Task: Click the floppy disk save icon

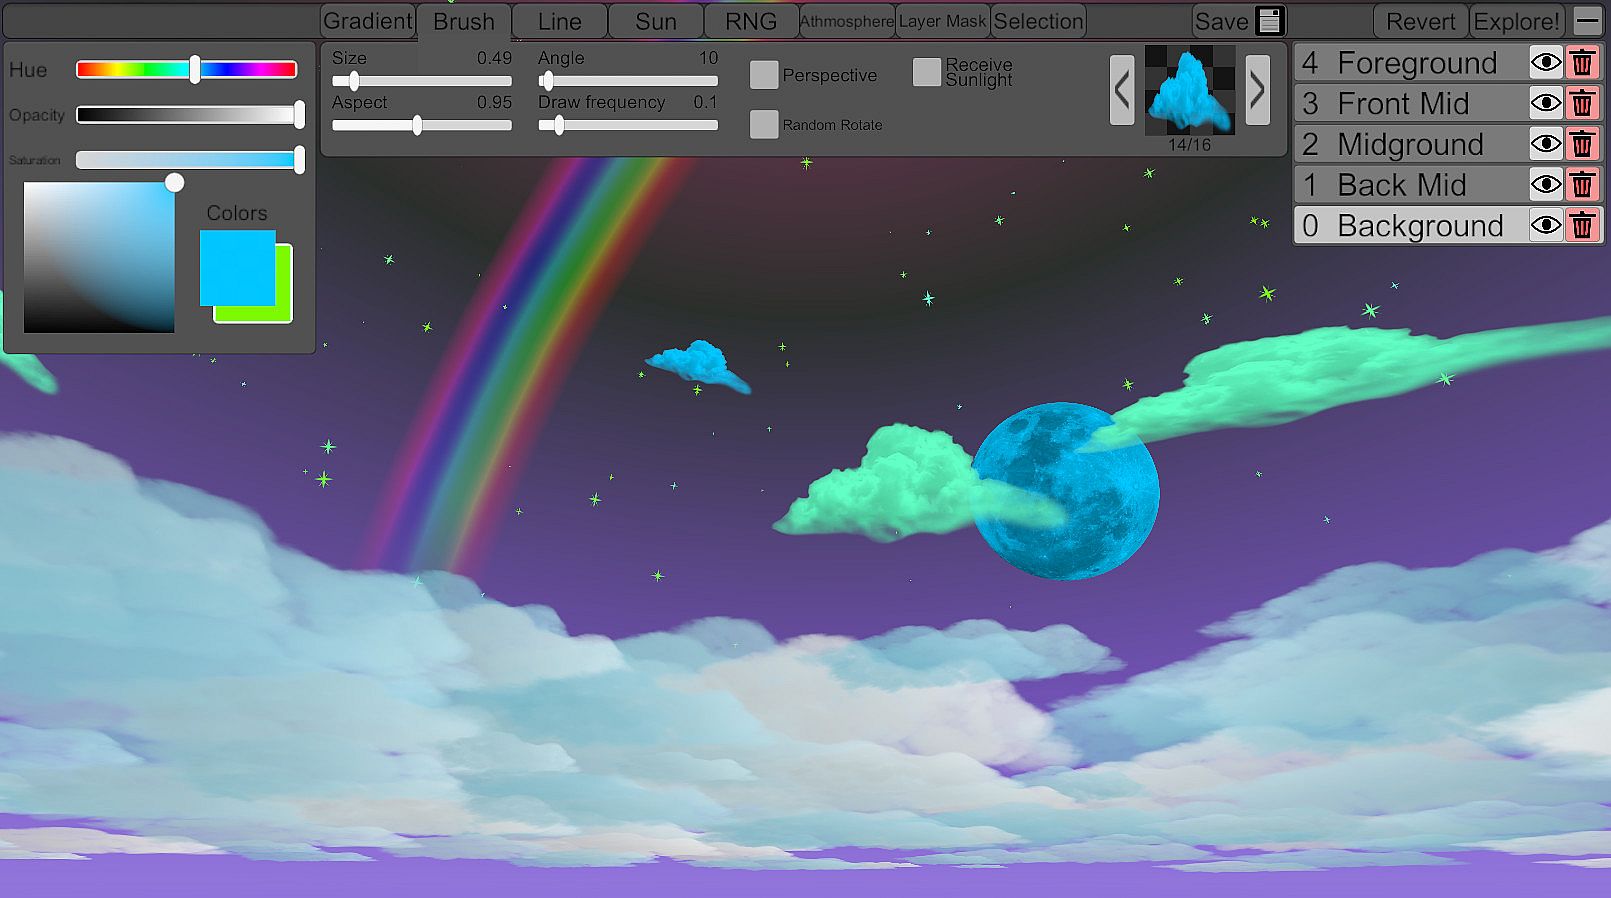Action: pyautogui.click(x=1269, y=21)
